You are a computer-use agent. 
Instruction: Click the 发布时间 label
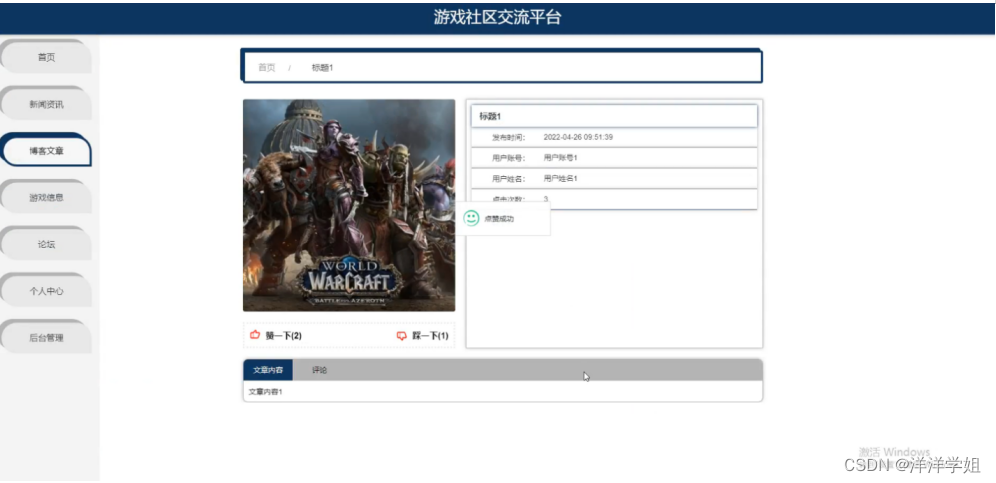[x=508, y=137]
